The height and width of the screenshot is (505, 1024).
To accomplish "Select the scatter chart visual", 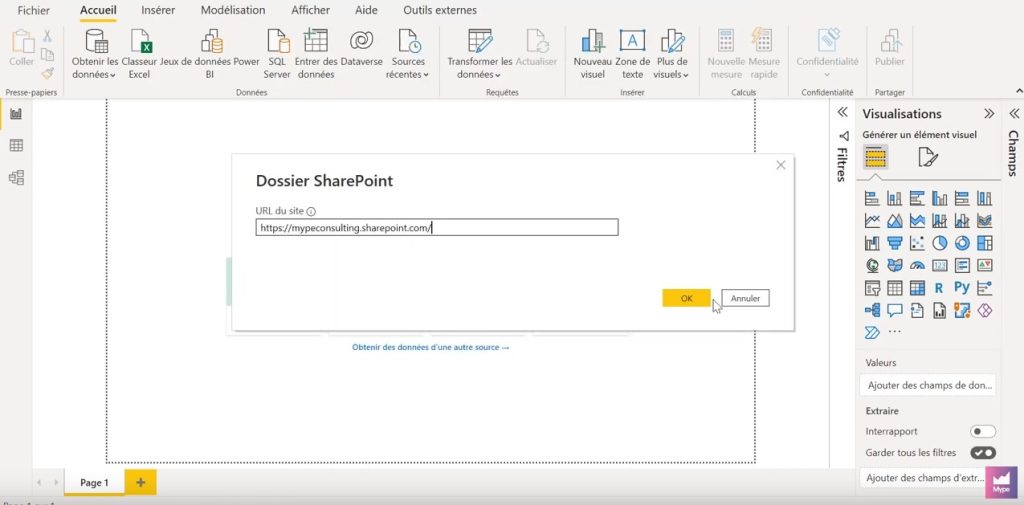I will [917, 244].
